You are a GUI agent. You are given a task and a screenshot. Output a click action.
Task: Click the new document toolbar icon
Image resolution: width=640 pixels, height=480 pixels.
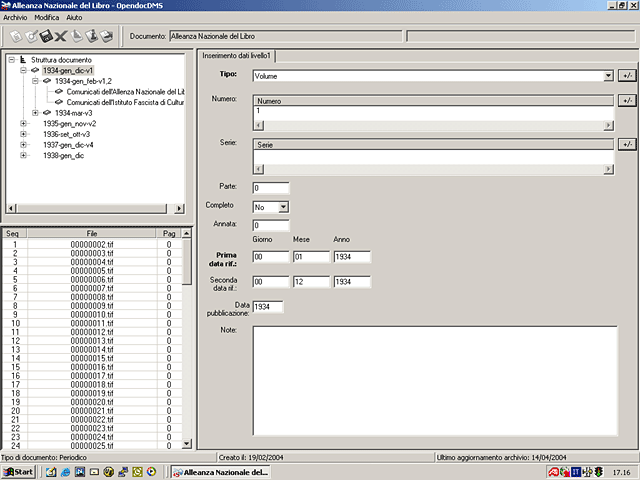pyautogui.click(x=16, y=36)
